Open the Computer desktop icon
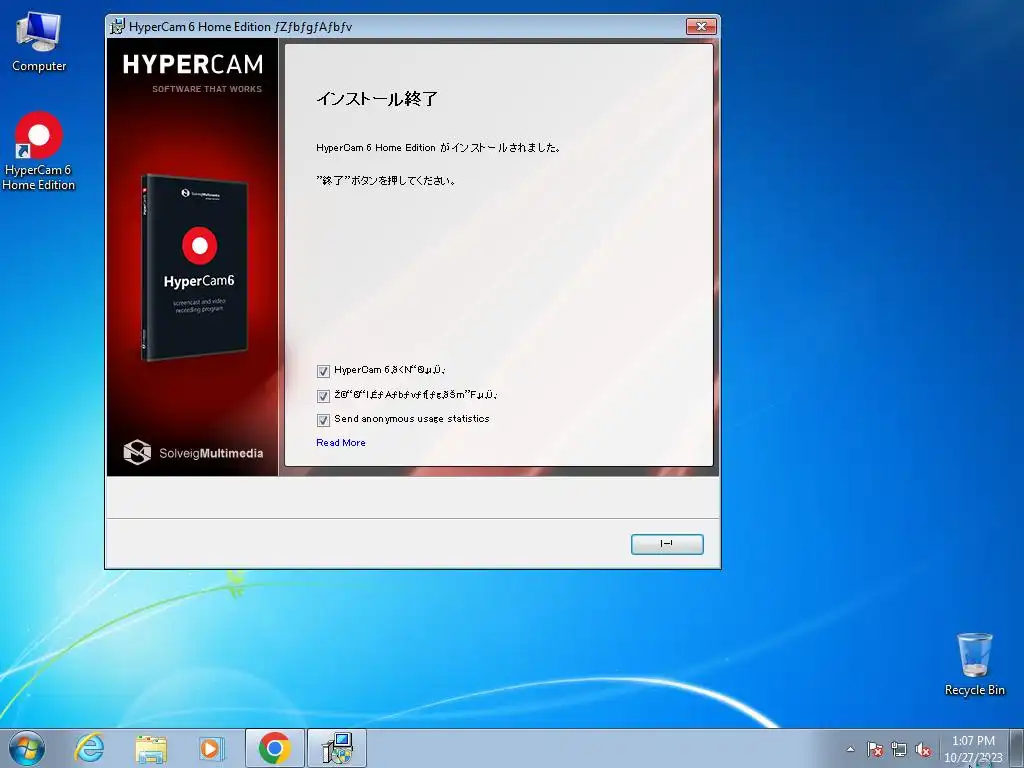The height and width of the screenshot is (768, 1024). (x=39, y=42)
